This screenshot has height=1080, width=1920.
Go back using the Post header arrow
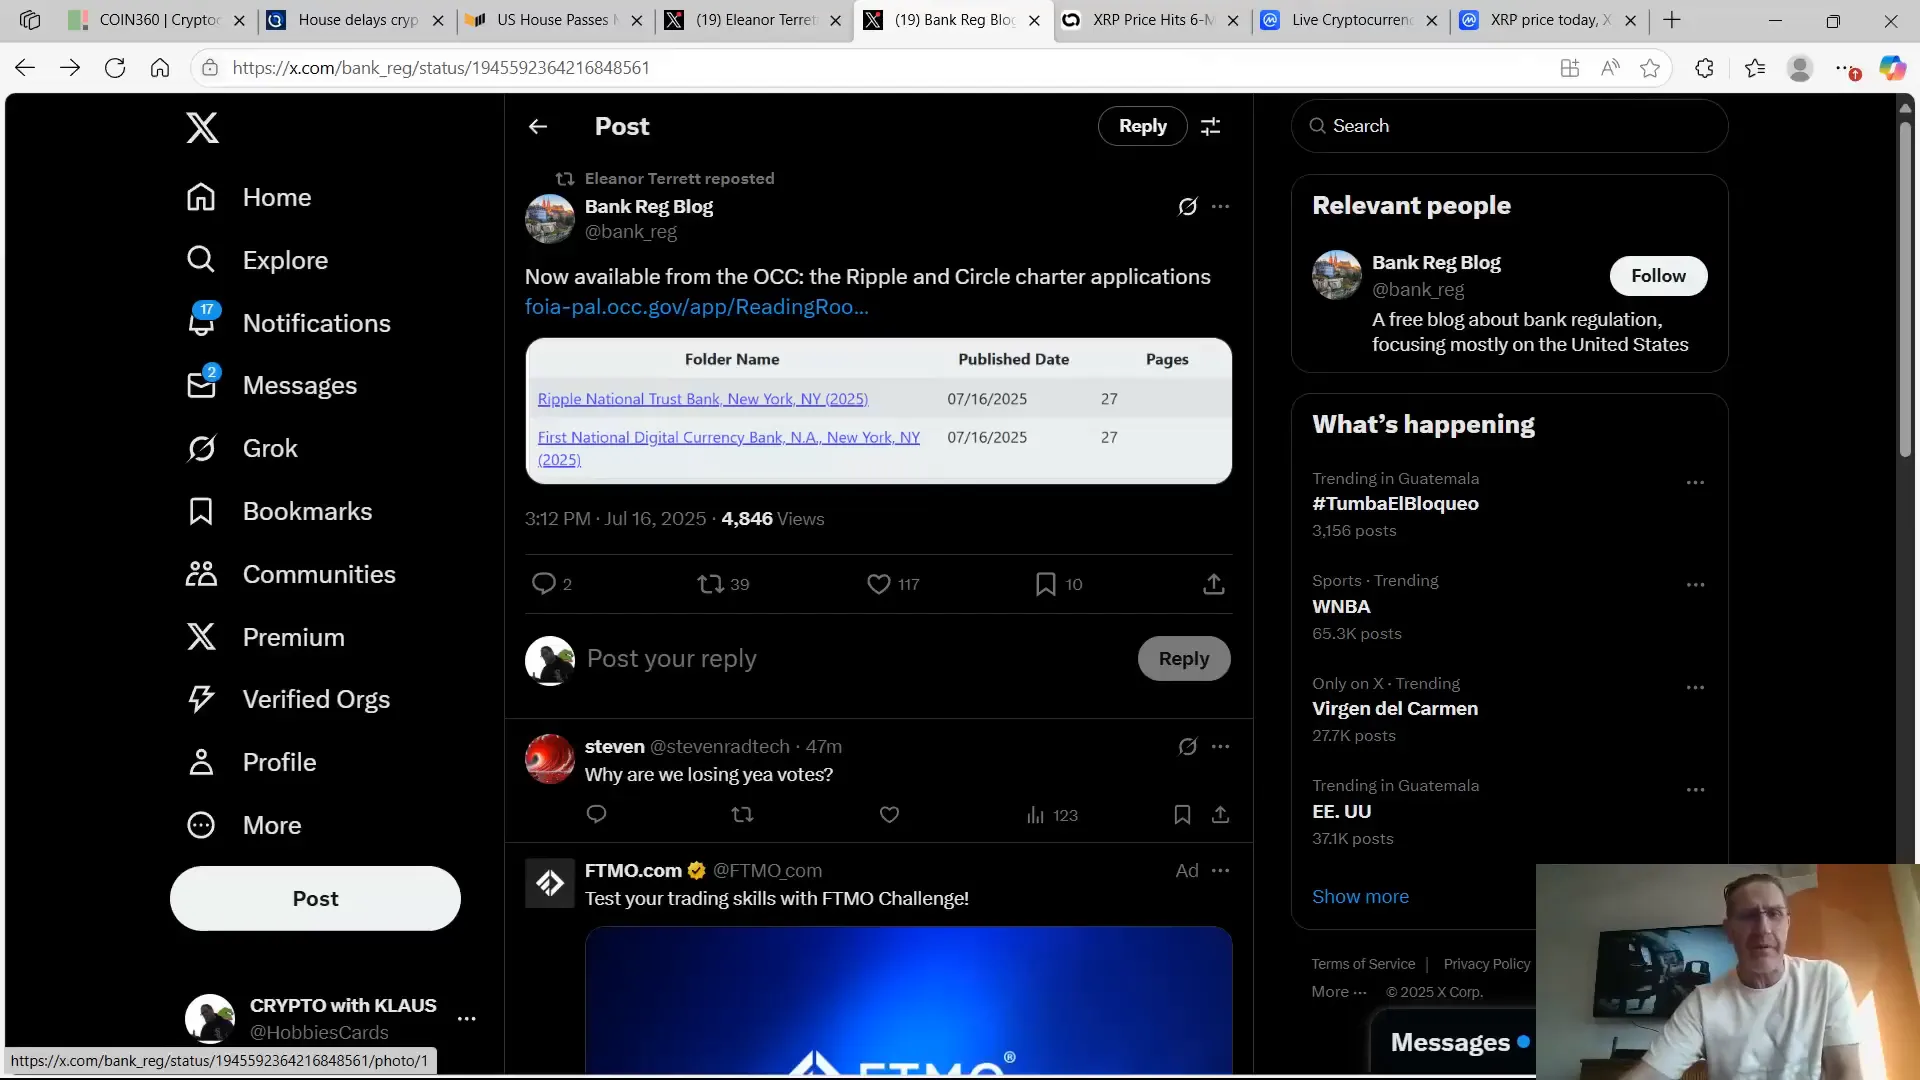click(x=538, y=126)
